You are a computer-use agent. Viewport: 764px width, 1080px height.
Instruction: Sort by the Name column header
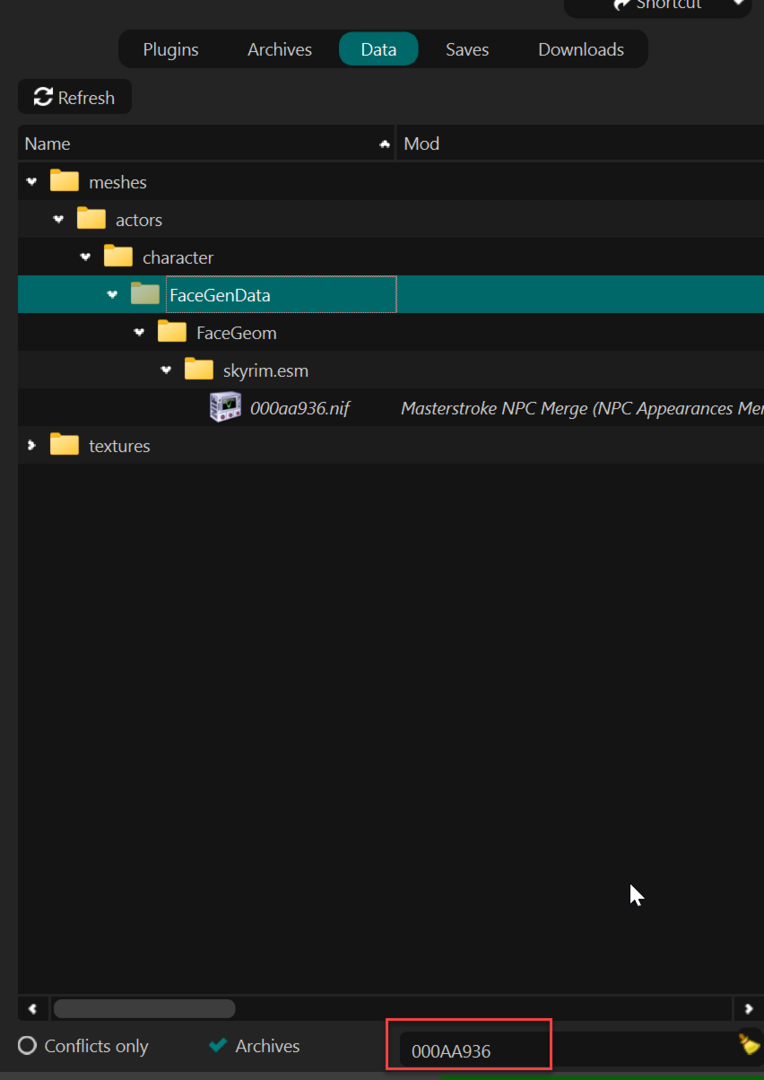(x=206, y=143)
